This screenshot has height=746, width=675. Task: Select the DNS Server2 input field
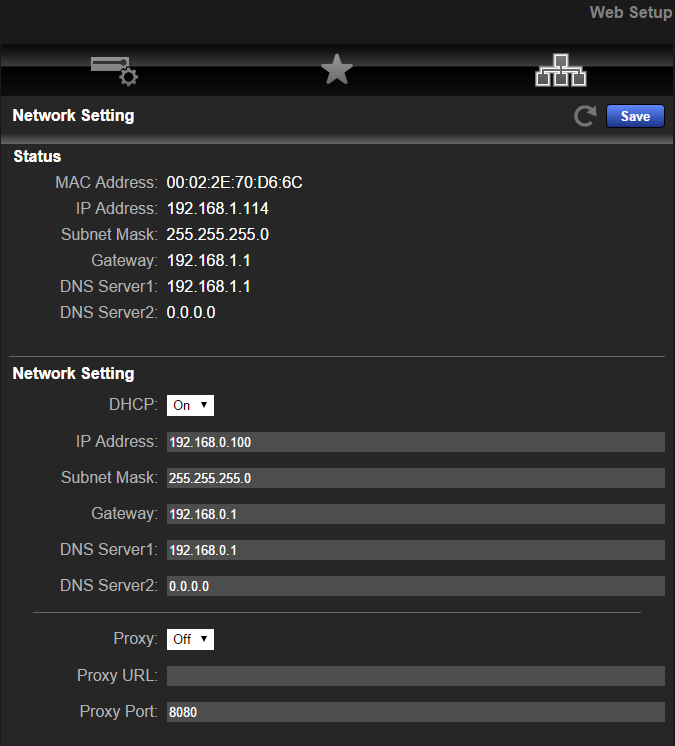[x=415, y=586]
